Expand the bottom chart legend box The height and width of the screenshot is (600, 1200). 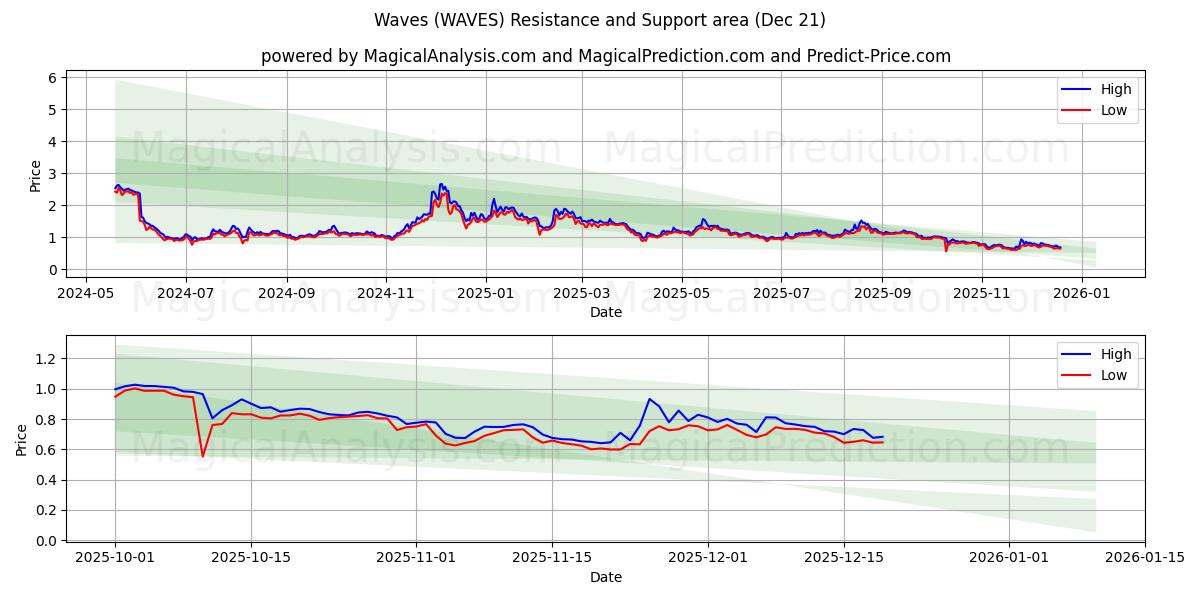pos(1098,364)
